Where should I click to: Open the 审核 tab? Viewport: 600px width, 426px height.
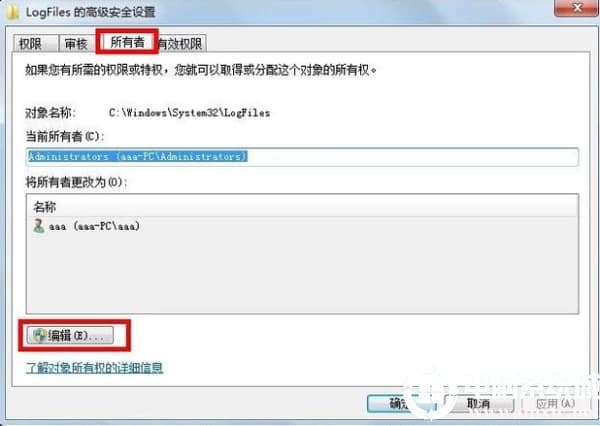[x=77, y=44]
